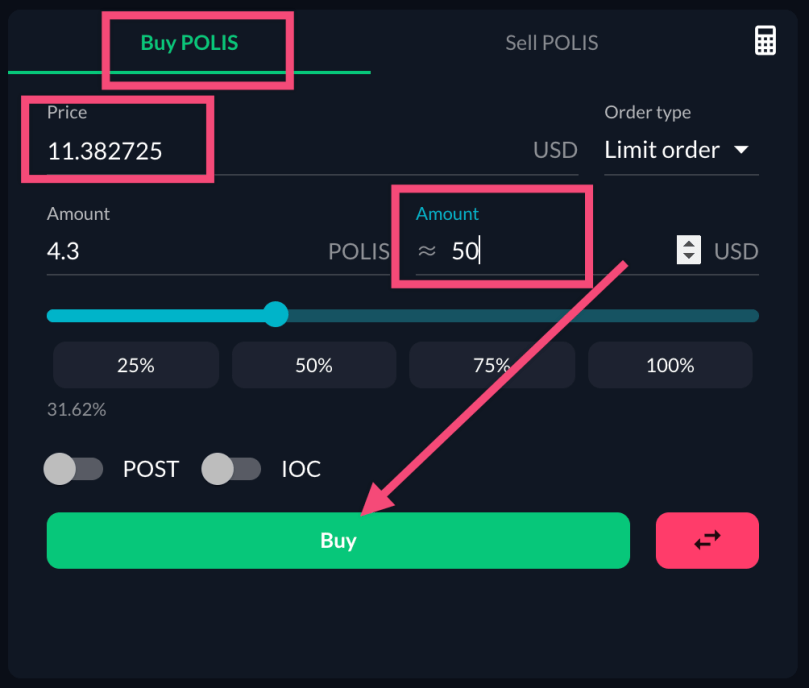Click the down arrow stepper beside USD amount
Image resolution: width=809 pixels, height=688 pixels.
pos(688,257)
